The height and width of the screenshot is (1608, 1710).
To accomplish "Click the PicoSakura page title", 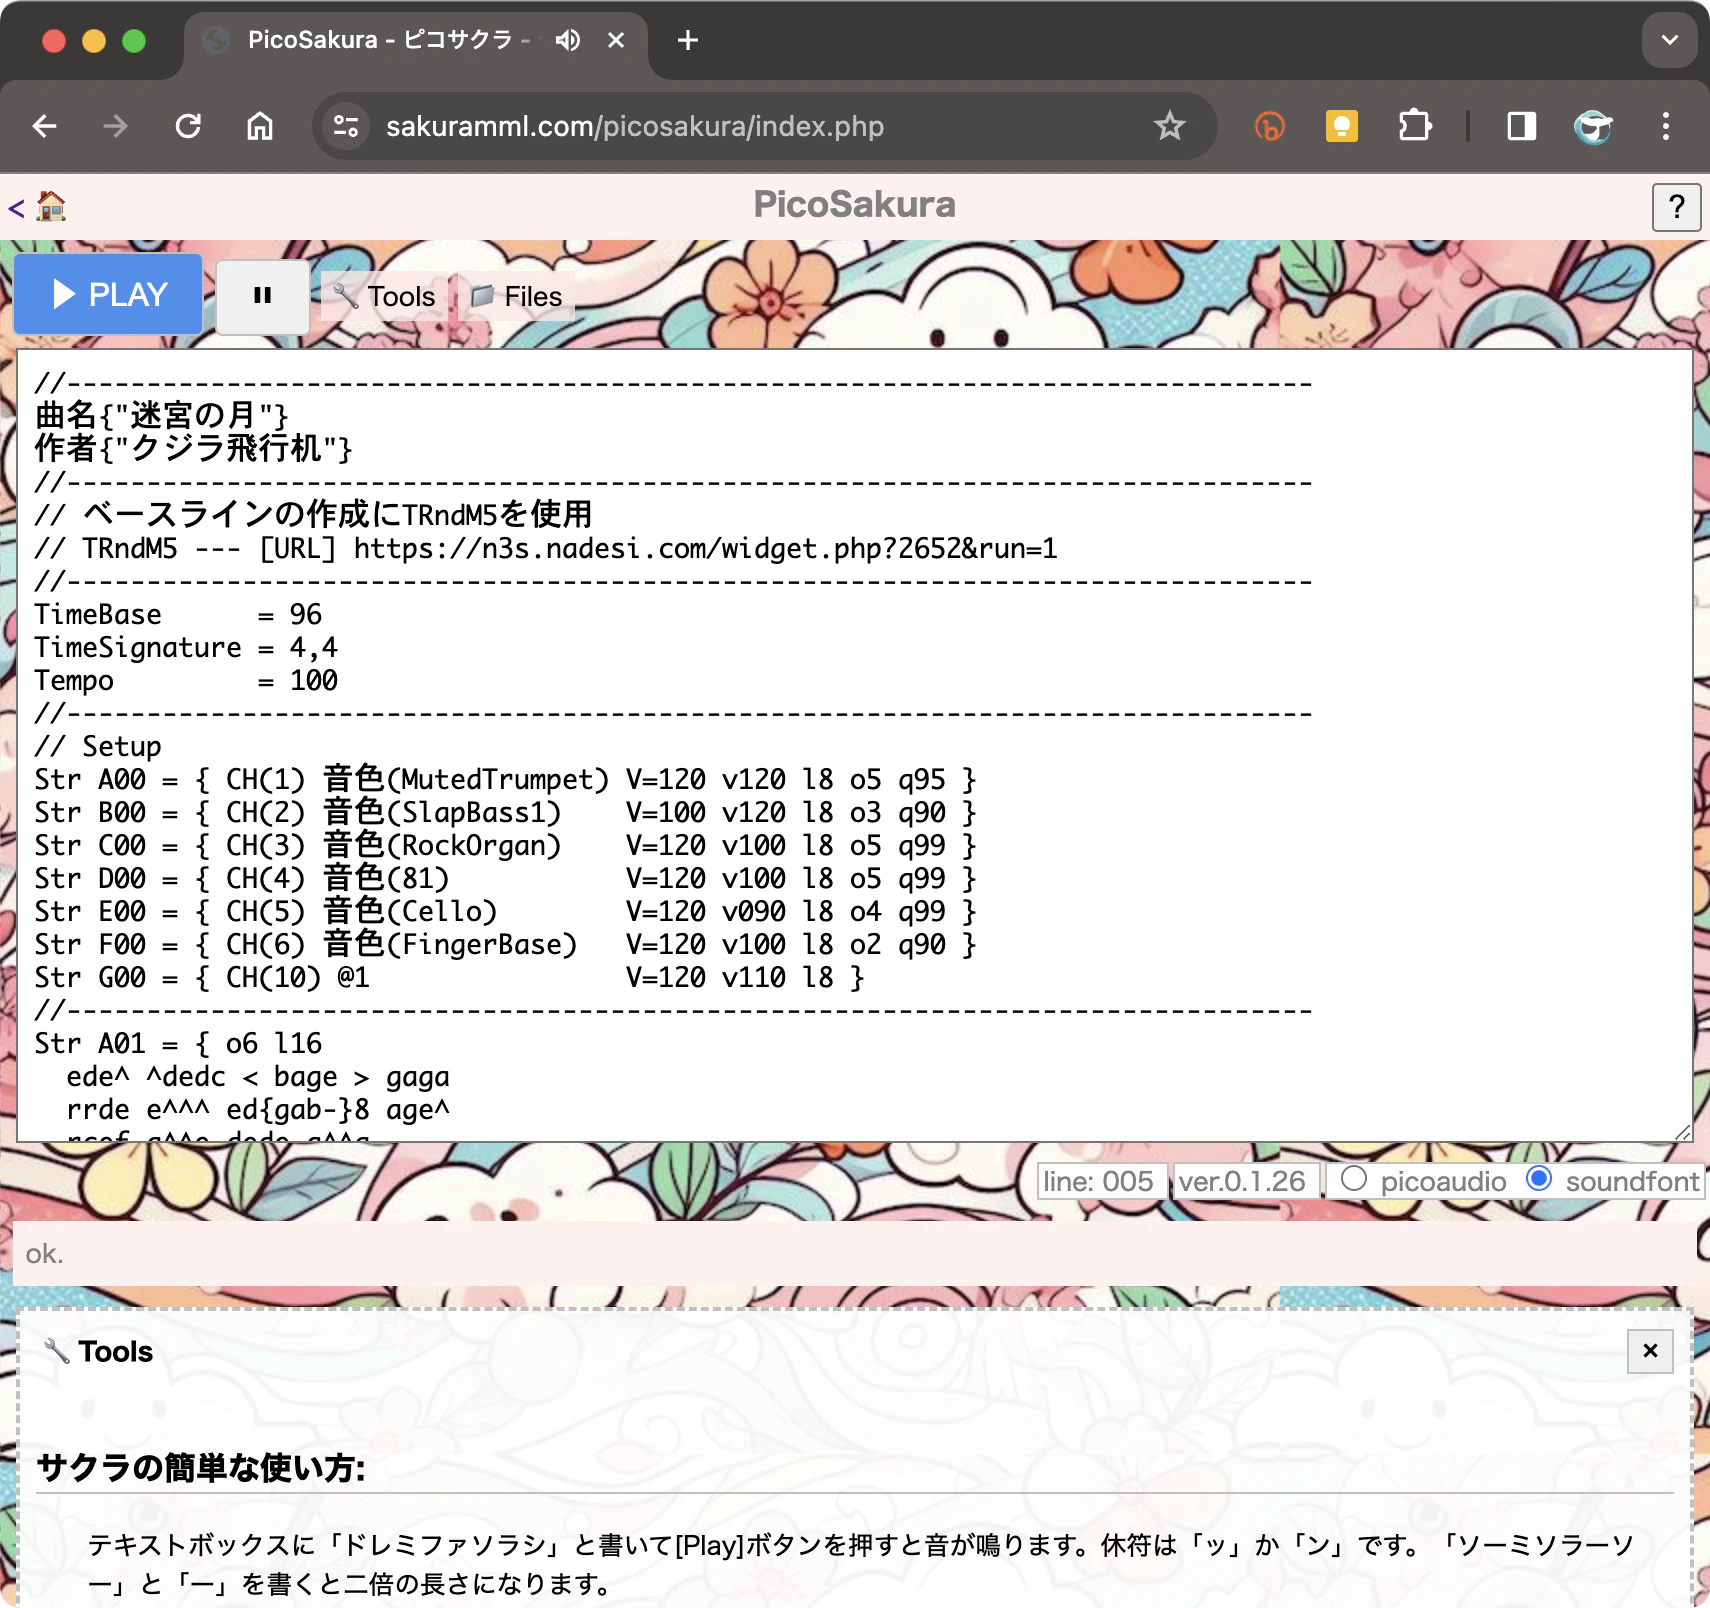I will point(854,204).
